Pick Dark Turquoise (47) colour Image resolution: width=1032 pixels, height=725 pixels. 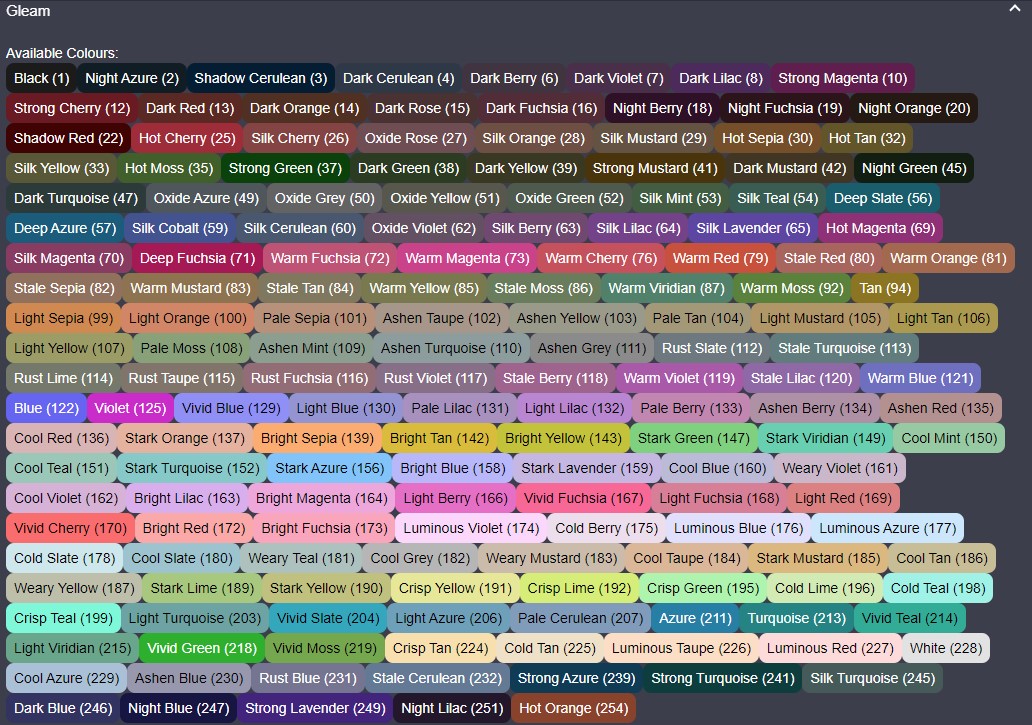[76, 199]
